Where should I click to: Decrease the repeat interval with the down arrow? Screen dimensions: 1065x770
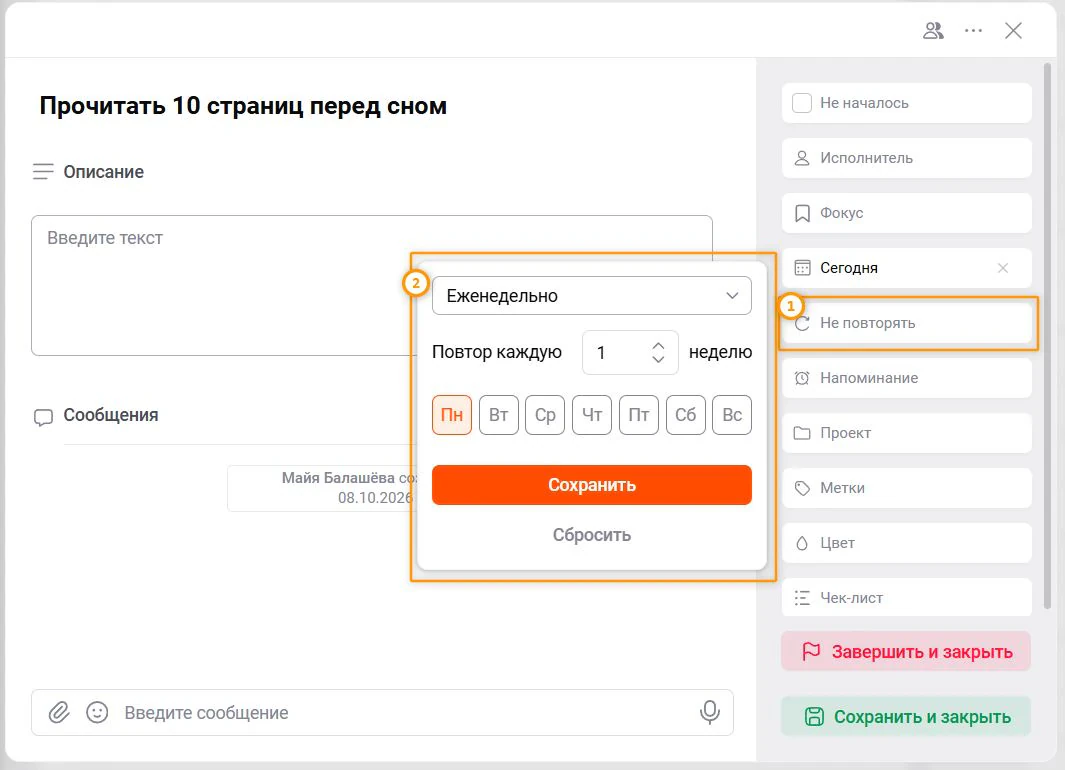tap(658, 359)
